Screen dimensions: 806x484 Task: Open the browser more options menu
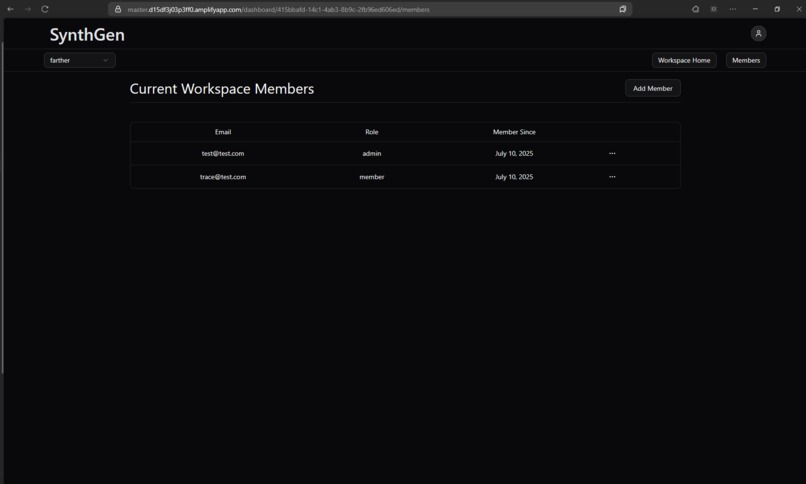tap(732, 9)
